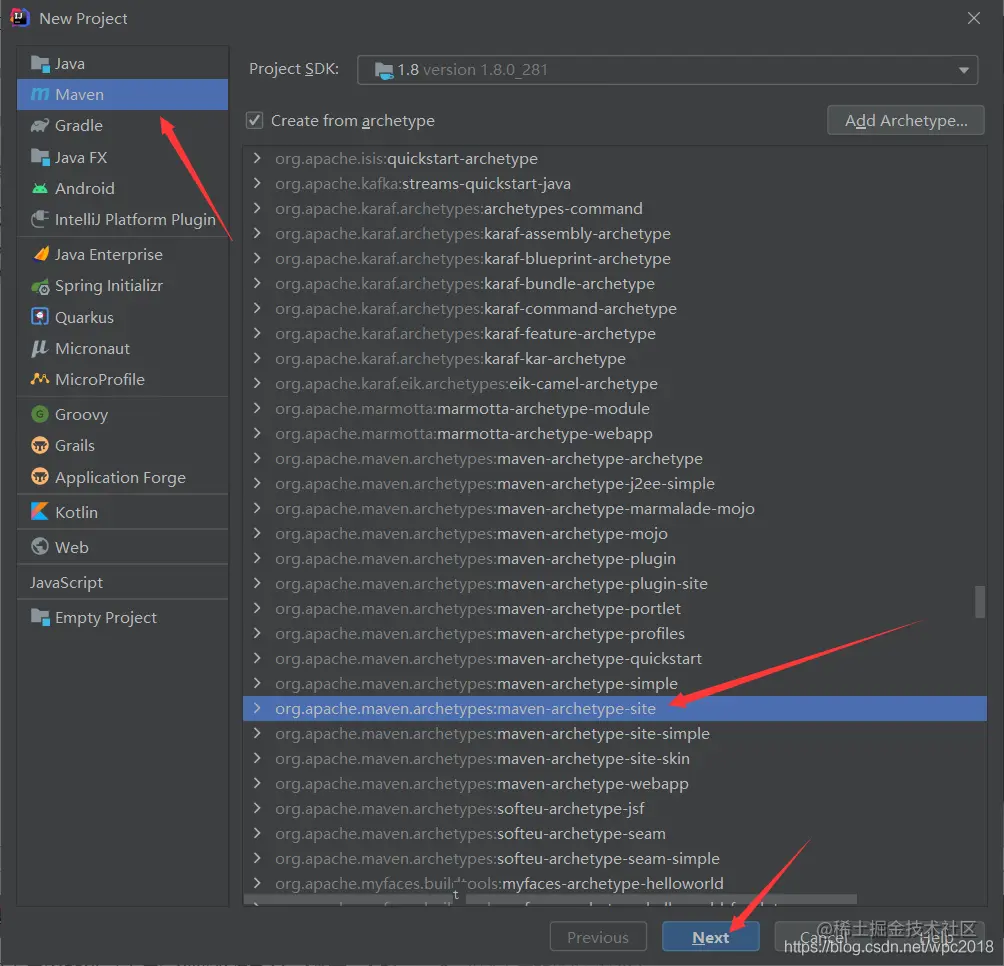
Task: Select maven-archetype-j2ee-simple row
Action: [615, 483]
